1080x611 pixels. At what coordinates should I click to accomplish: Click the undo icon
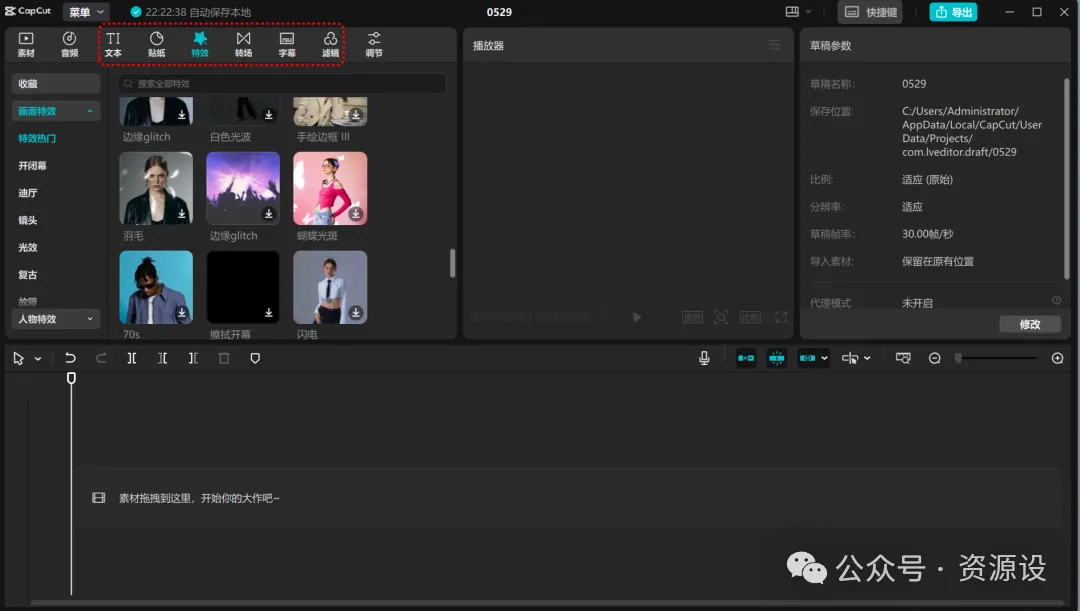(x=70, y=358)
